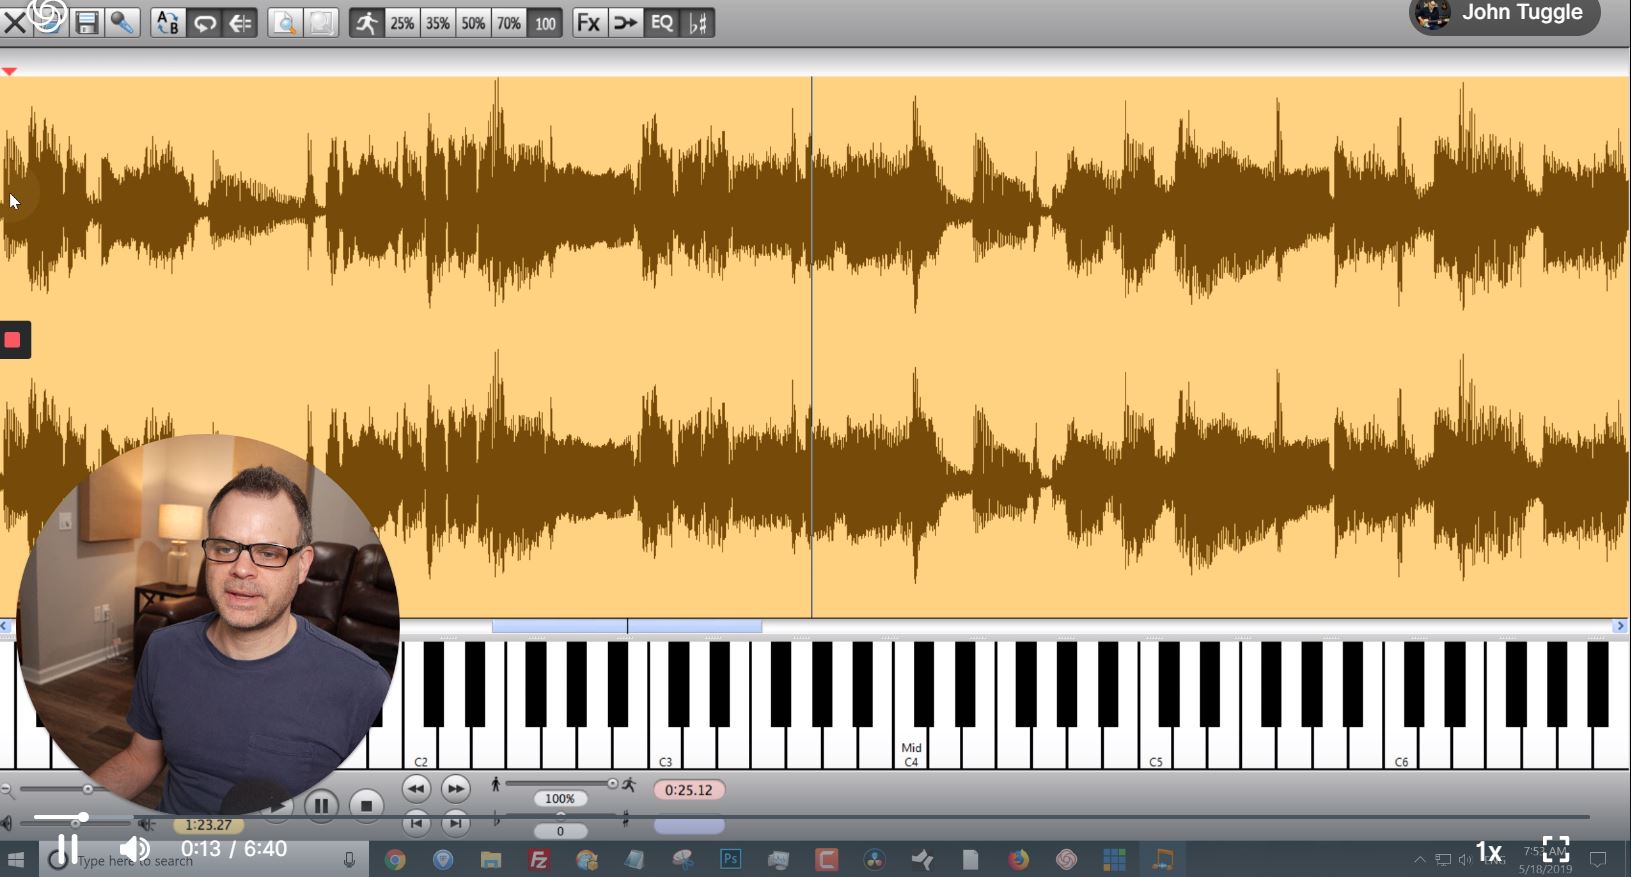Click the waveform scrollbar left arrow

[5, 626]
